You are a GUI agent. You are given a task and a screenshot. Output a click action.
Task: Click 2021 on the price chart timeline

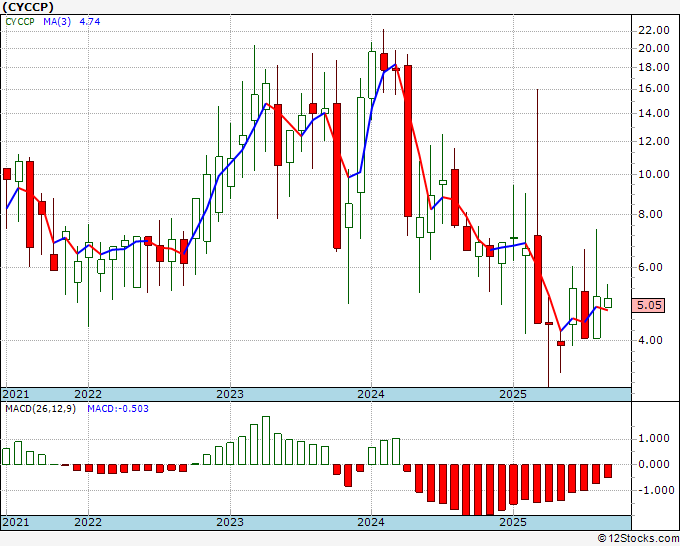[16, 394]
